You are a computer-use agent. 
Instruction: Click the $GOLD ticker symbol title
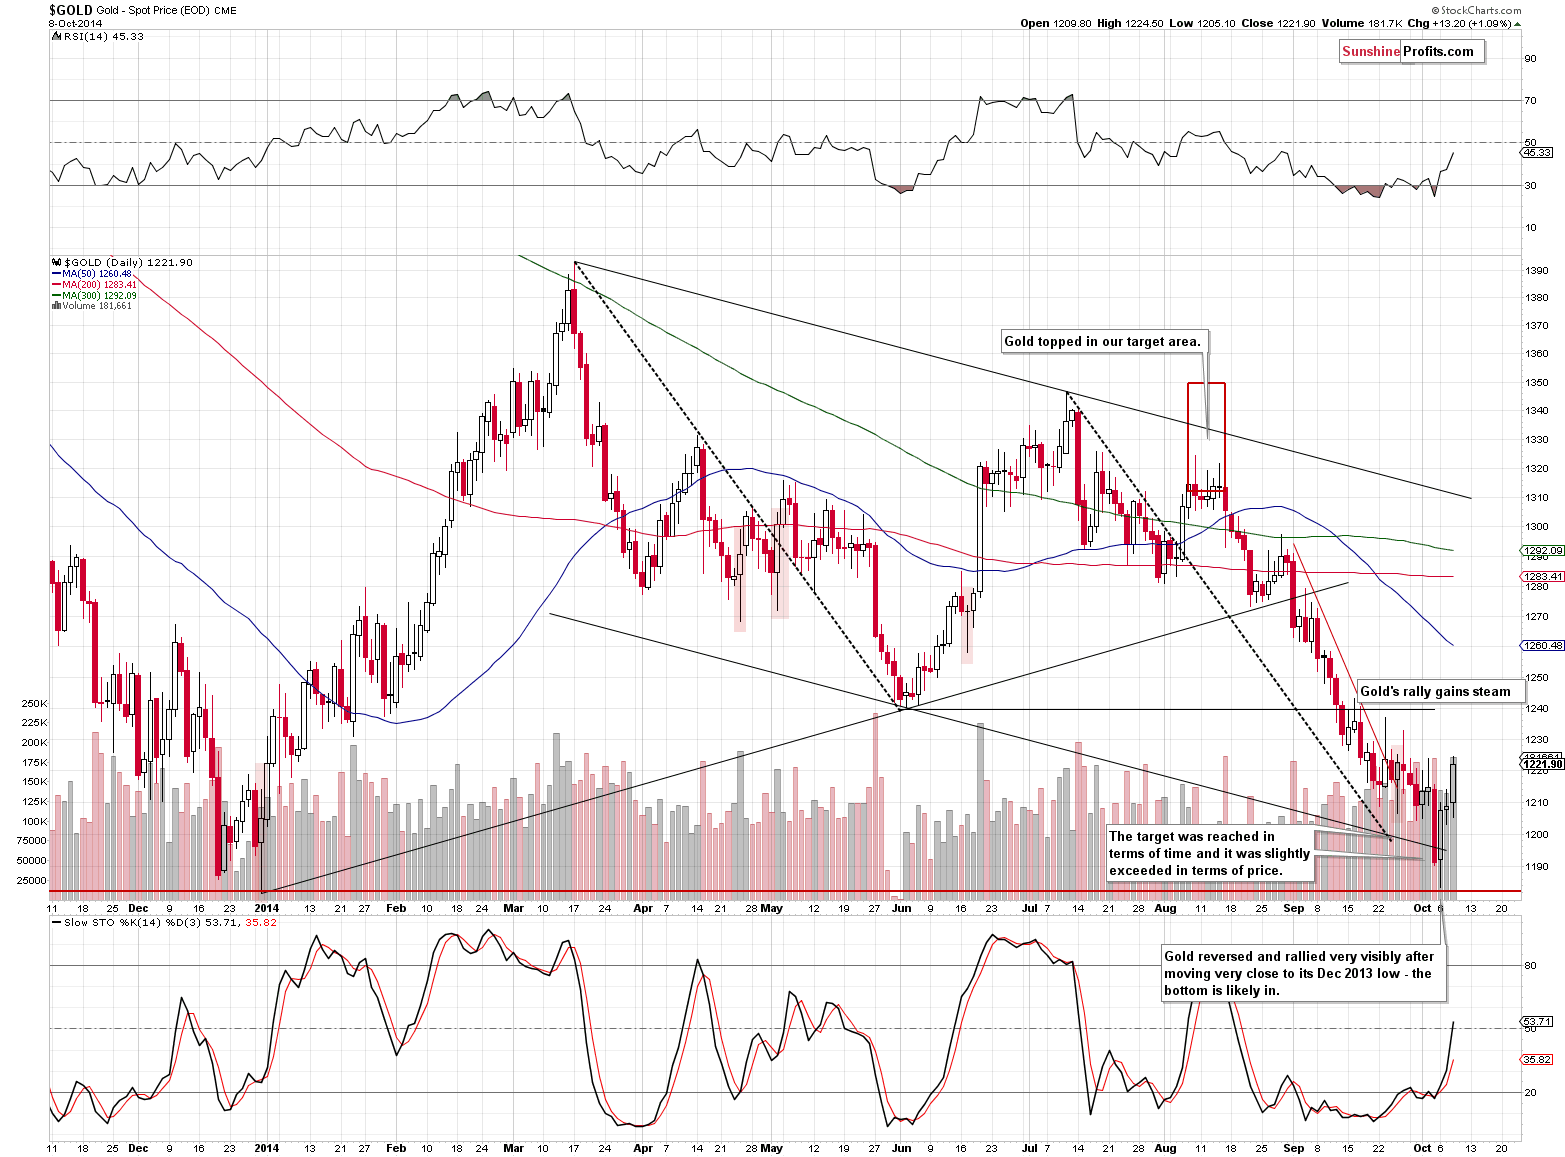pos(70,10)
